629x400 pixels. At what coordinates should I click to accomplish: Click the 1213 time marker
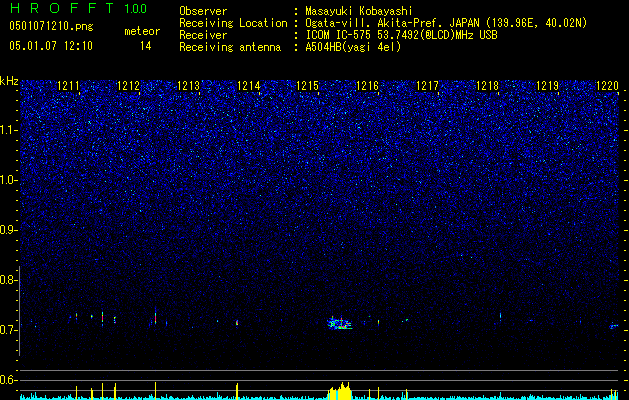pos(189,85)
